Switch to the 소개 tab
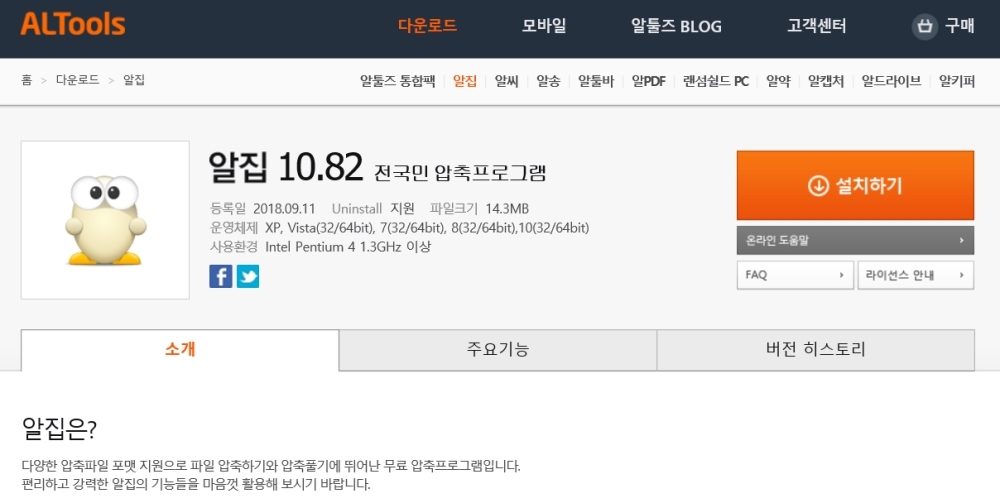The height and width of the screenshot is (503, 1000). [180, 349]
